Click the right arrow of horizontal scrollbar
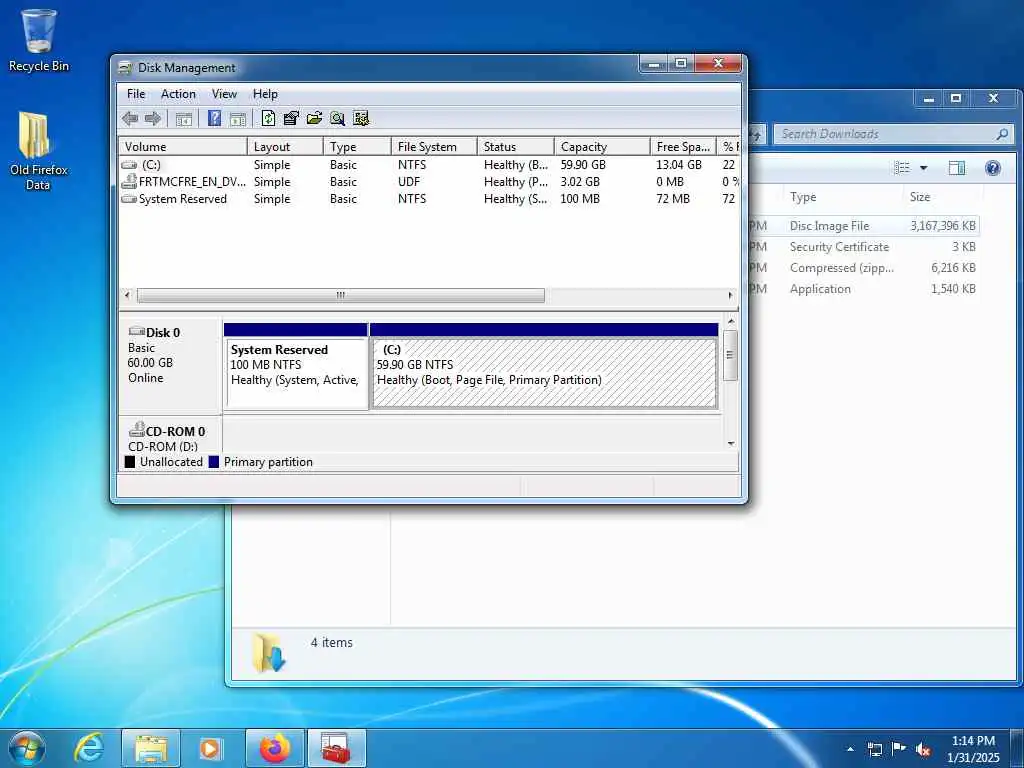Screen dimensions: 1024x768 [x=730, y=295]
